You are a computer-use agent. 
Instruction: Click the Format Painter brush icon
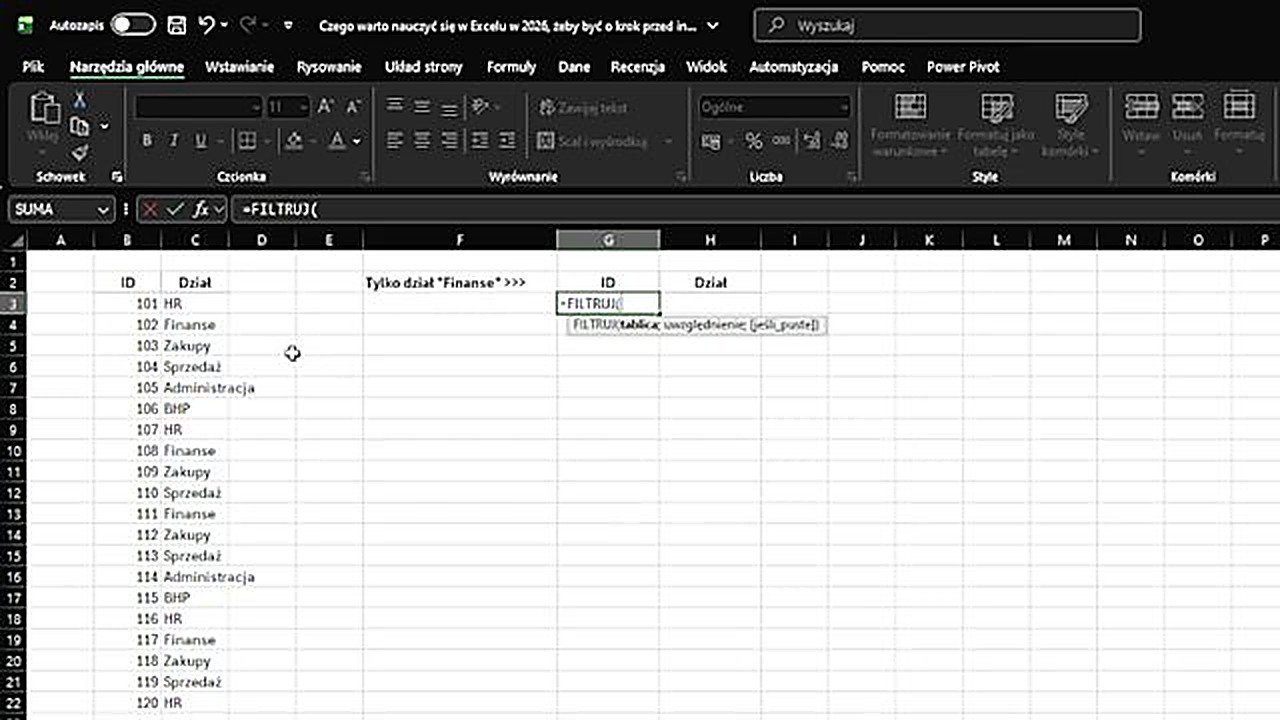click(x=79, y=152)
